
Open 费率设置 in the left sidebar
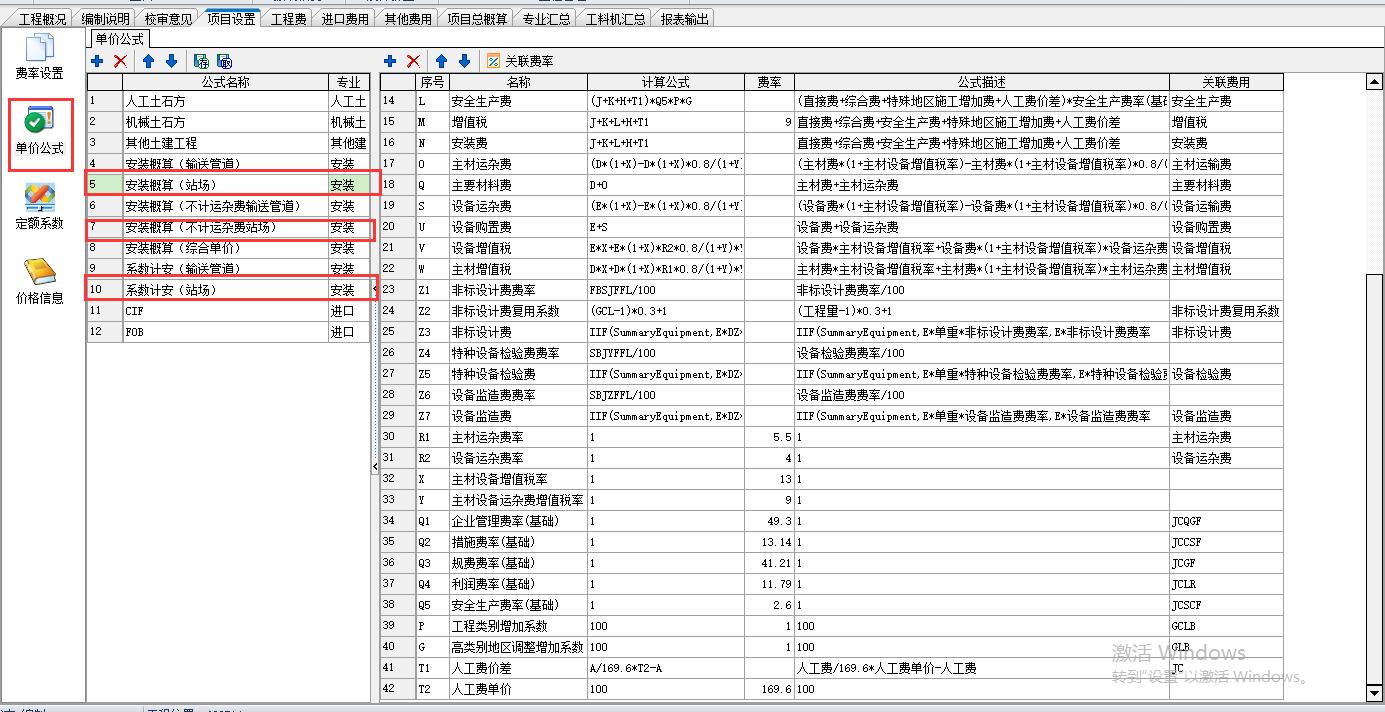[x=40, y=57]
